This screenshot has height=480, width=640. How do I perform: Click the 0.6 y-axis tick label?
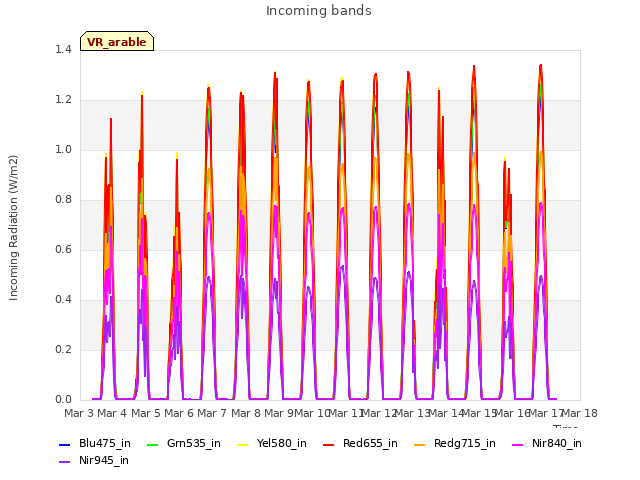(x=63, y=250)
